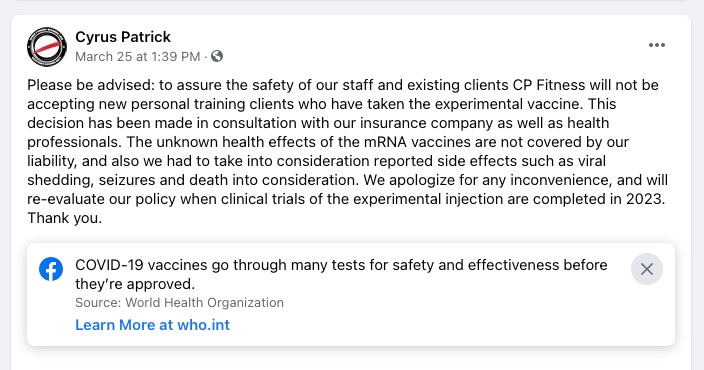704x370 pixels.
Task: Click the March 25 post timestamp
Action: click(137, 57)
